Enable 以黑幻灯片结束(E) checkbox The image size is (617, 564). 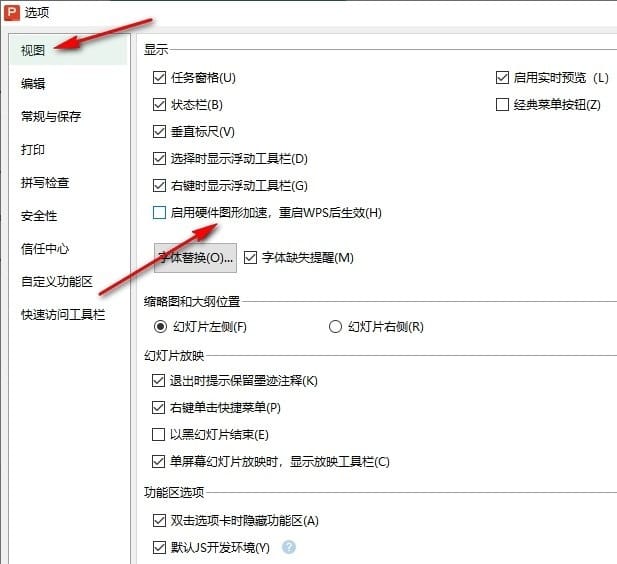coord(158,435)
